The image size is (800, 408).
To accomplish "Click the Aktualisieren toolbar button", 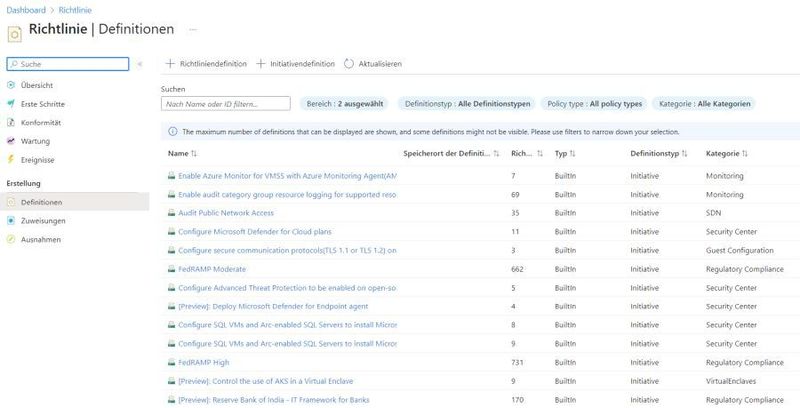I will 373,64.
